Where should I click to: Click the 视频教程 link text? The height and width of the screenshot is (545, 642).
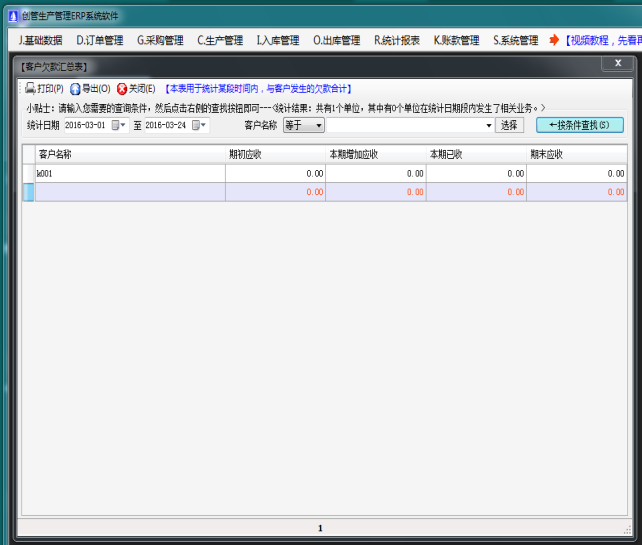(x=602, y=41)
